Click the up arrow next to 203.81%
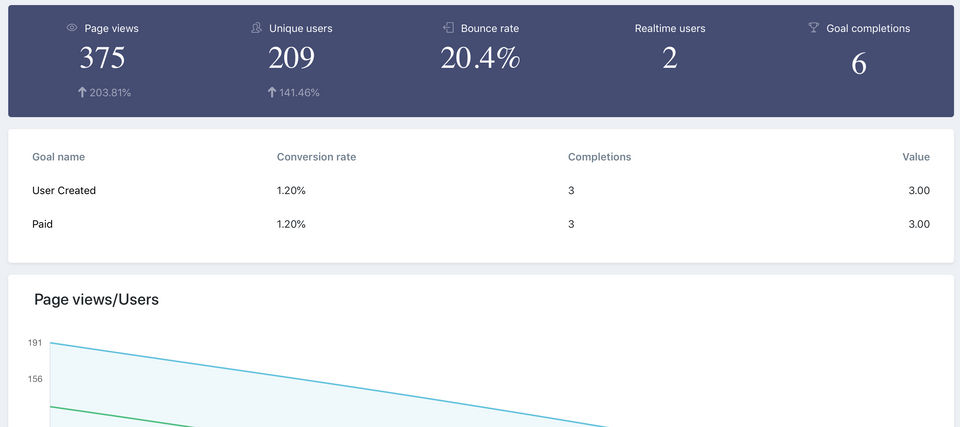Screen dimensions: 960x427 click(82, 93)
